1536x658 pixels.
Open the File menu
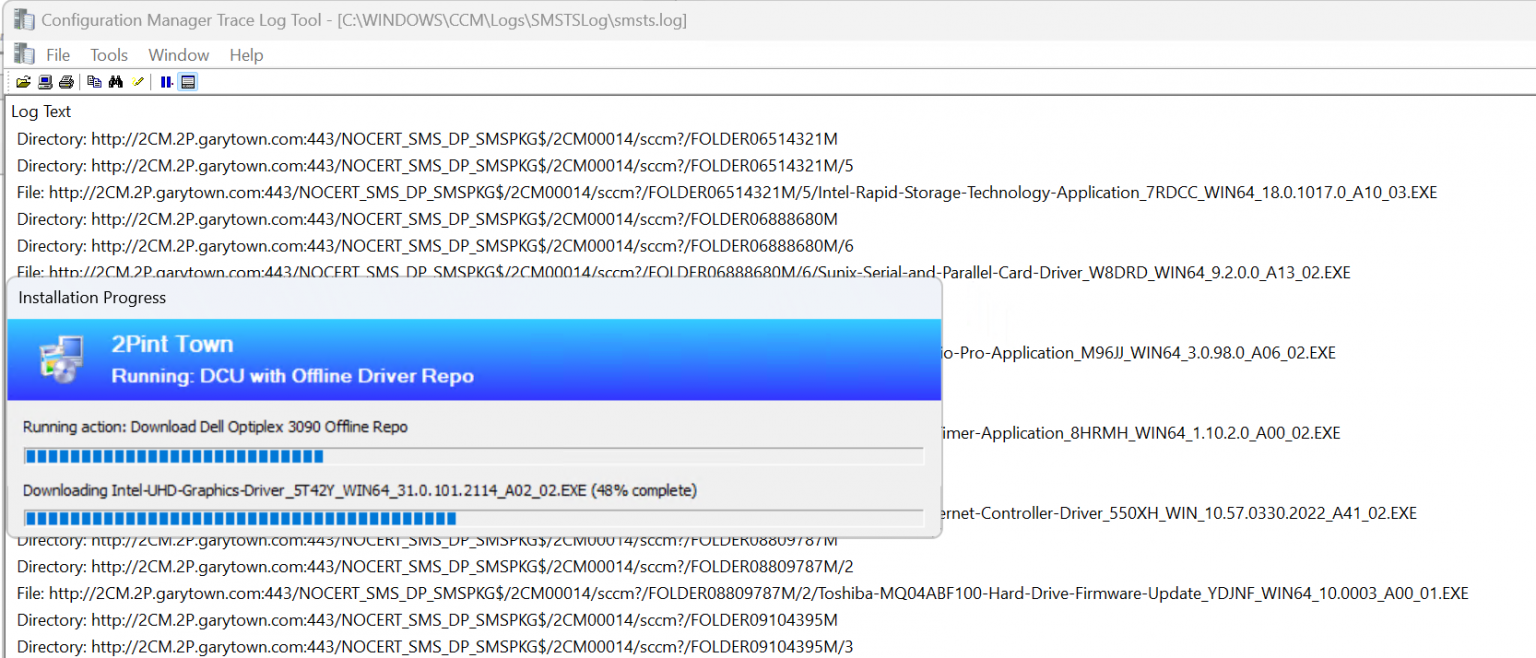(57, 55)
